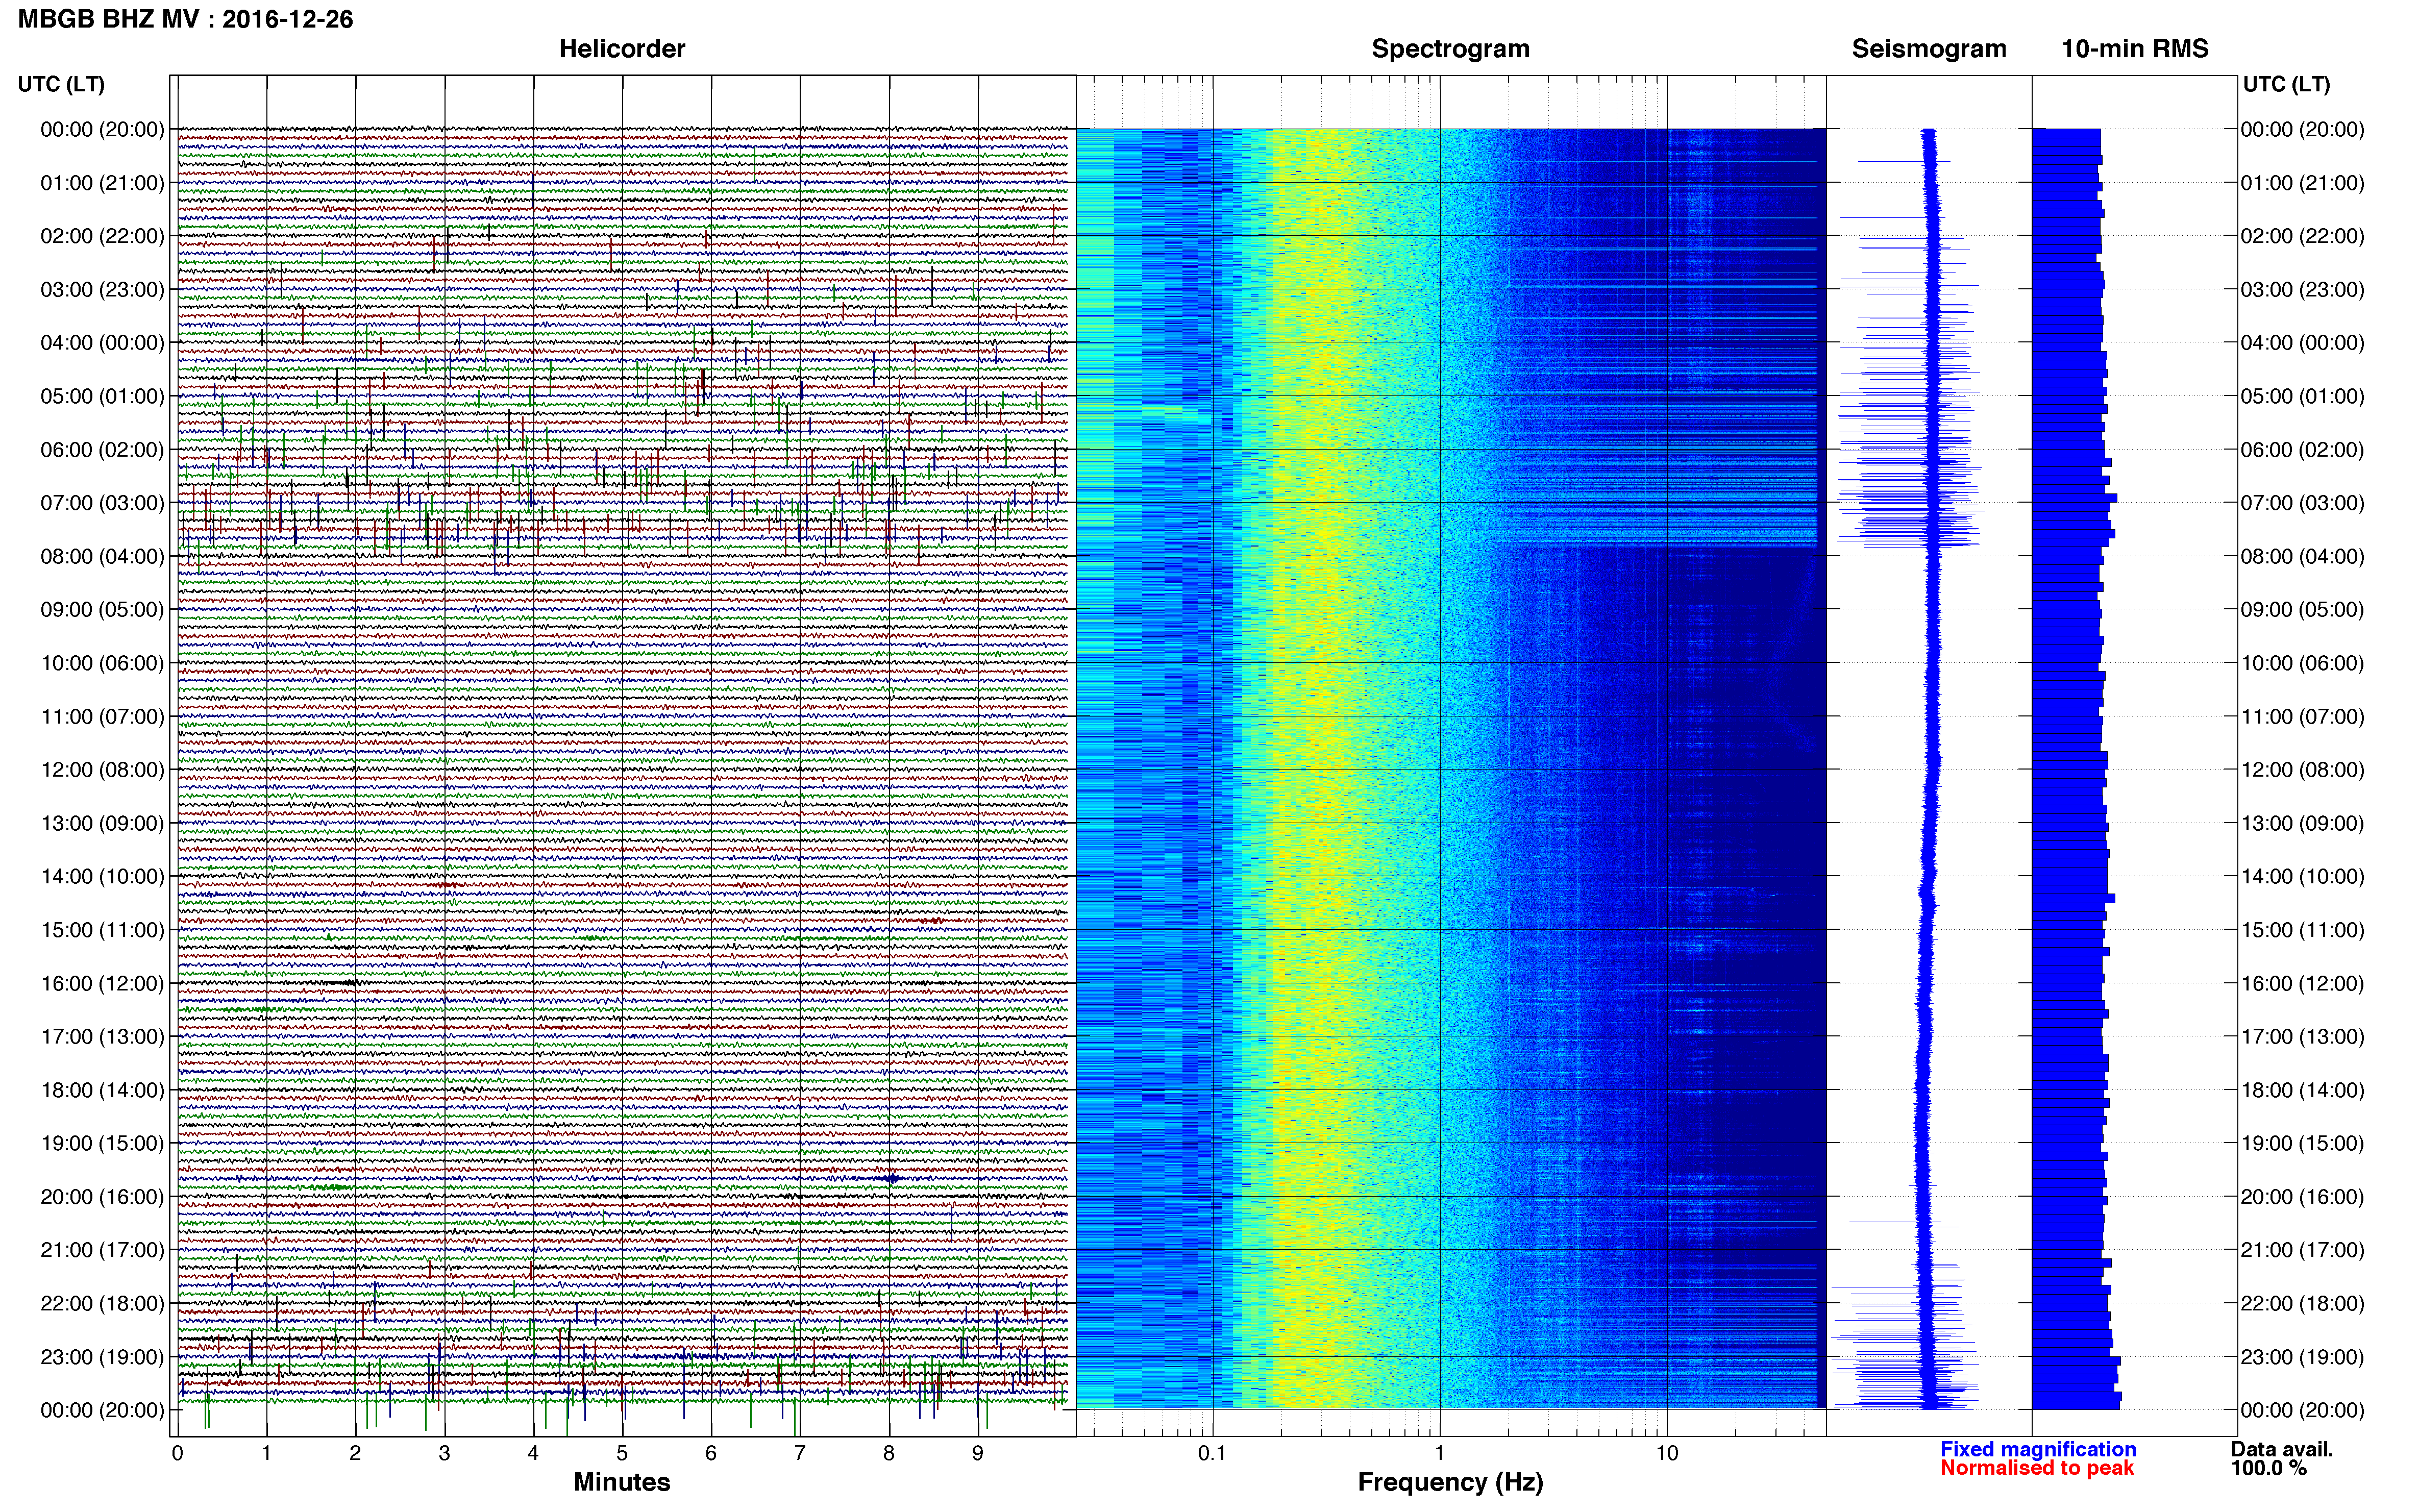The image size is (2419, 1512).
Task: Click minute tick label 7 on helicorder axis
Action: pos(800,1454)
